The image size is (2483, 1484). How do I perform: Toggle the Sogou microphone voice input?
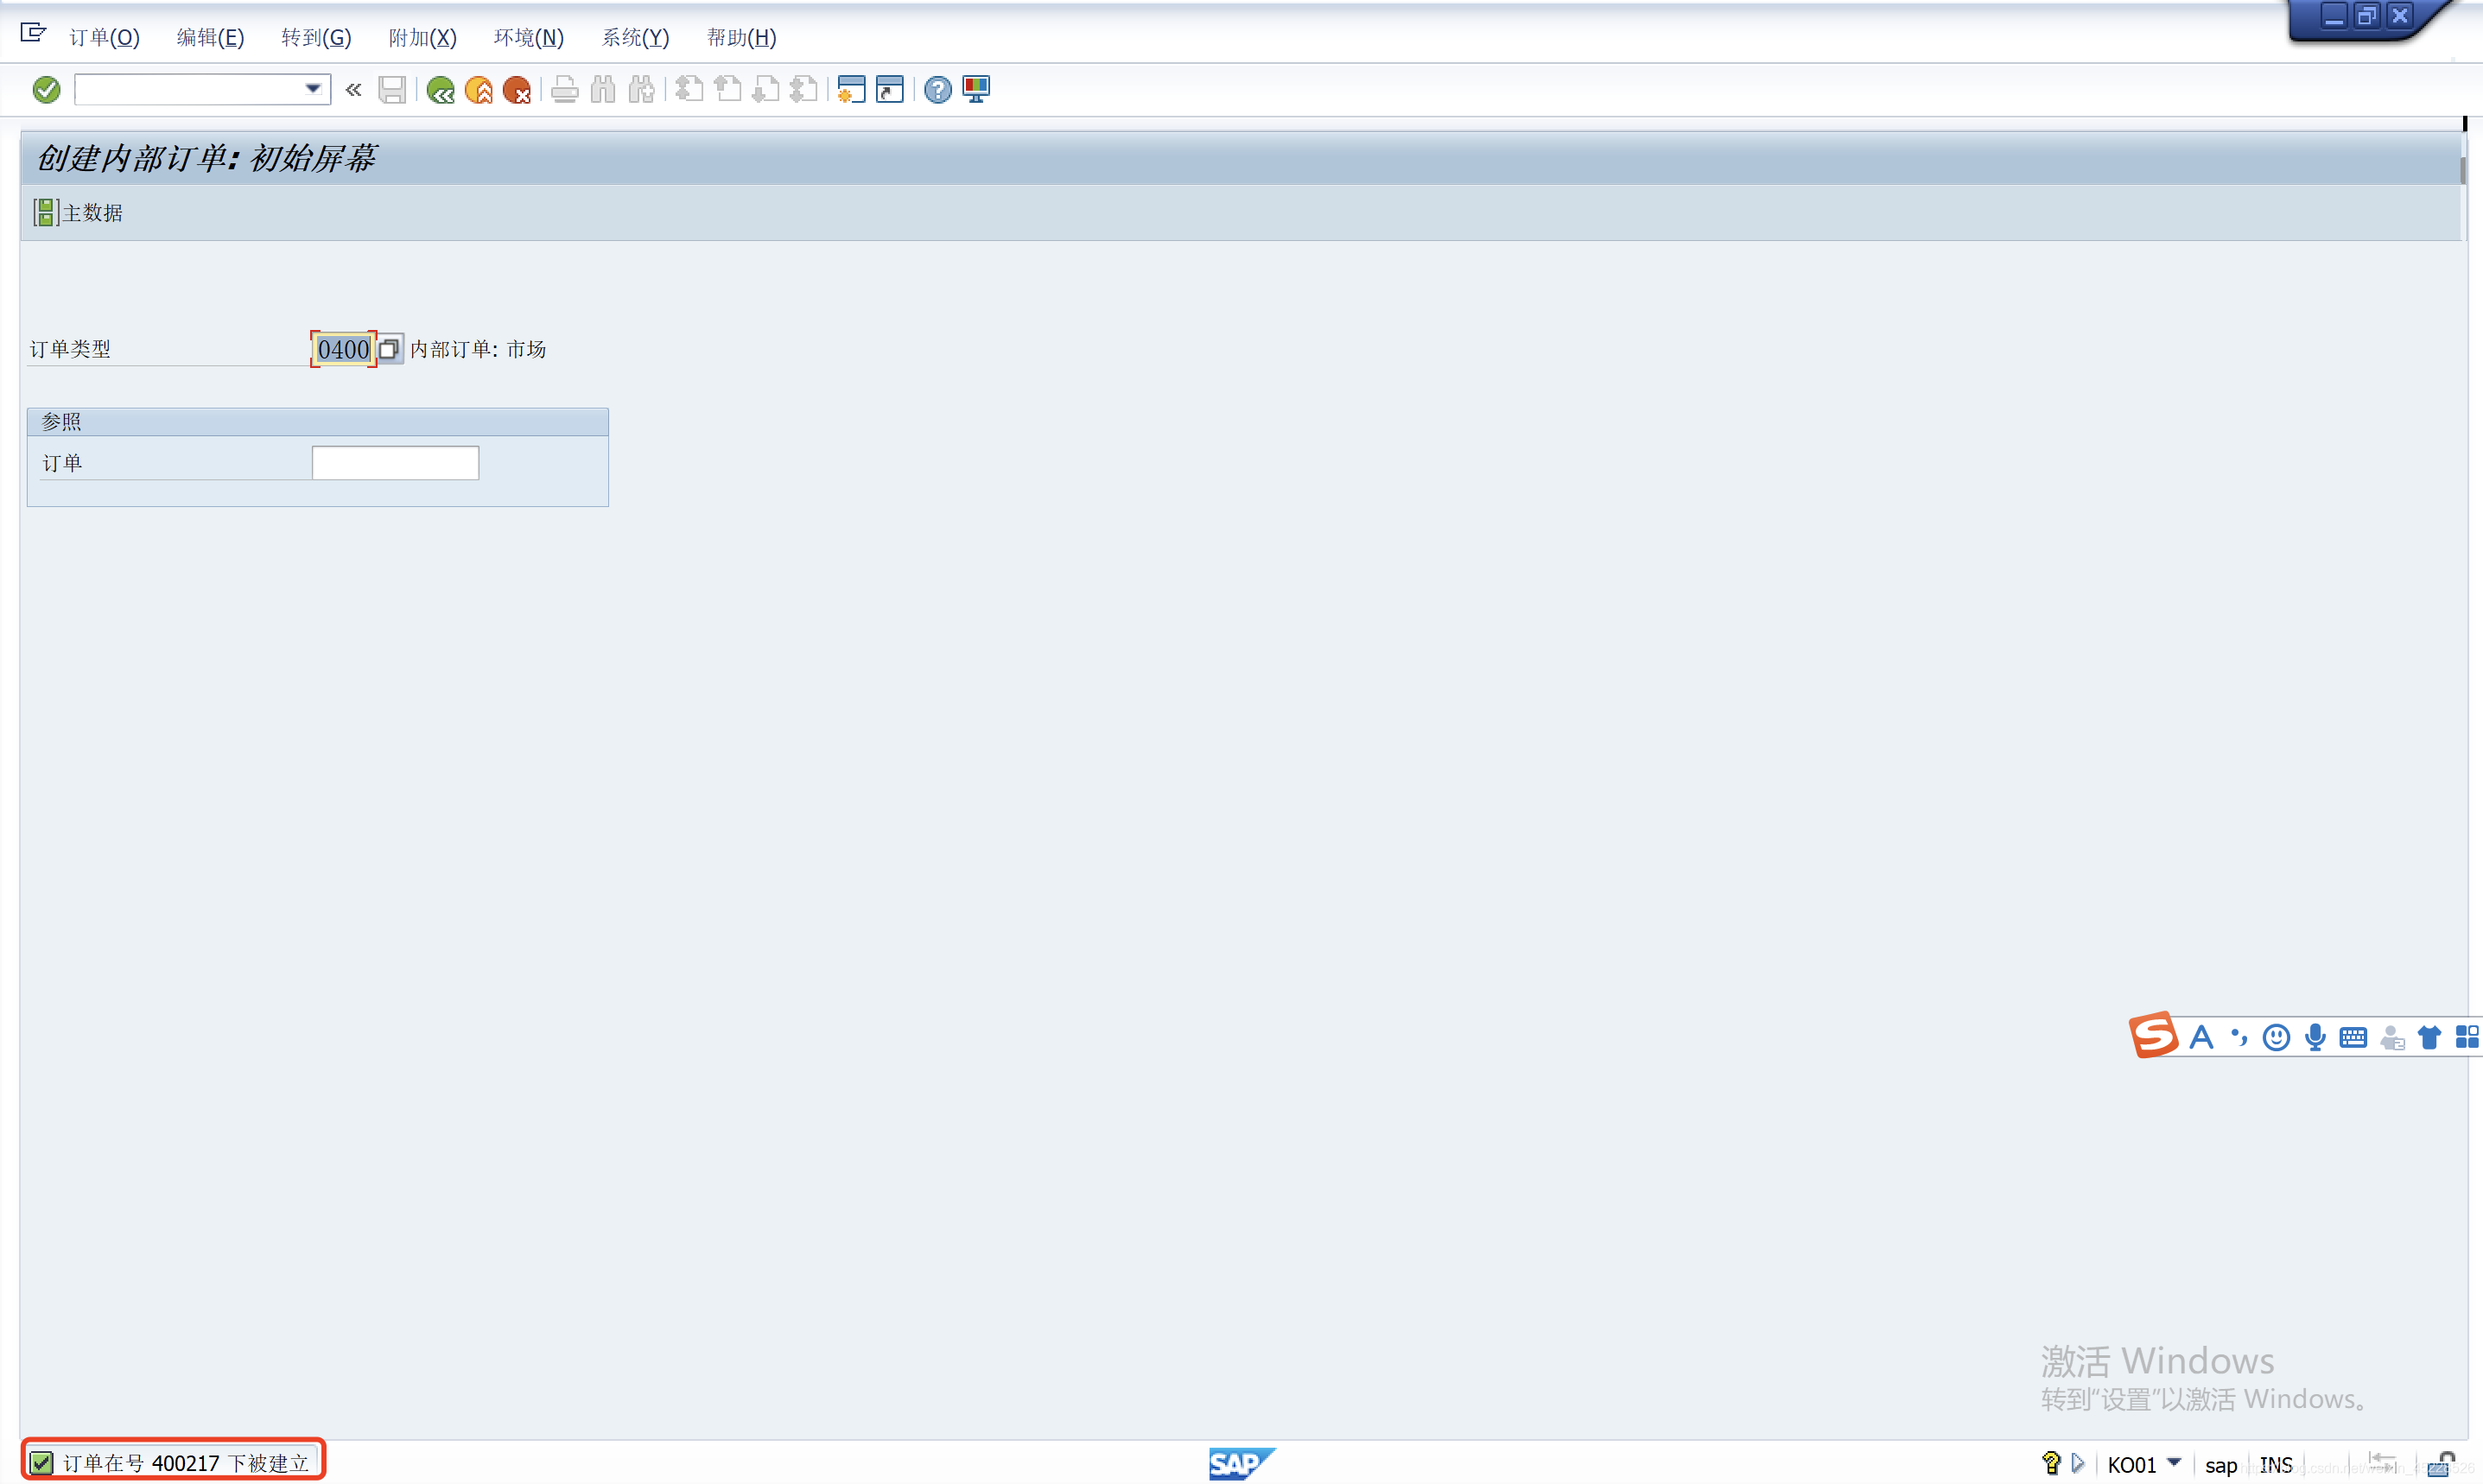click(2315, 1037)
